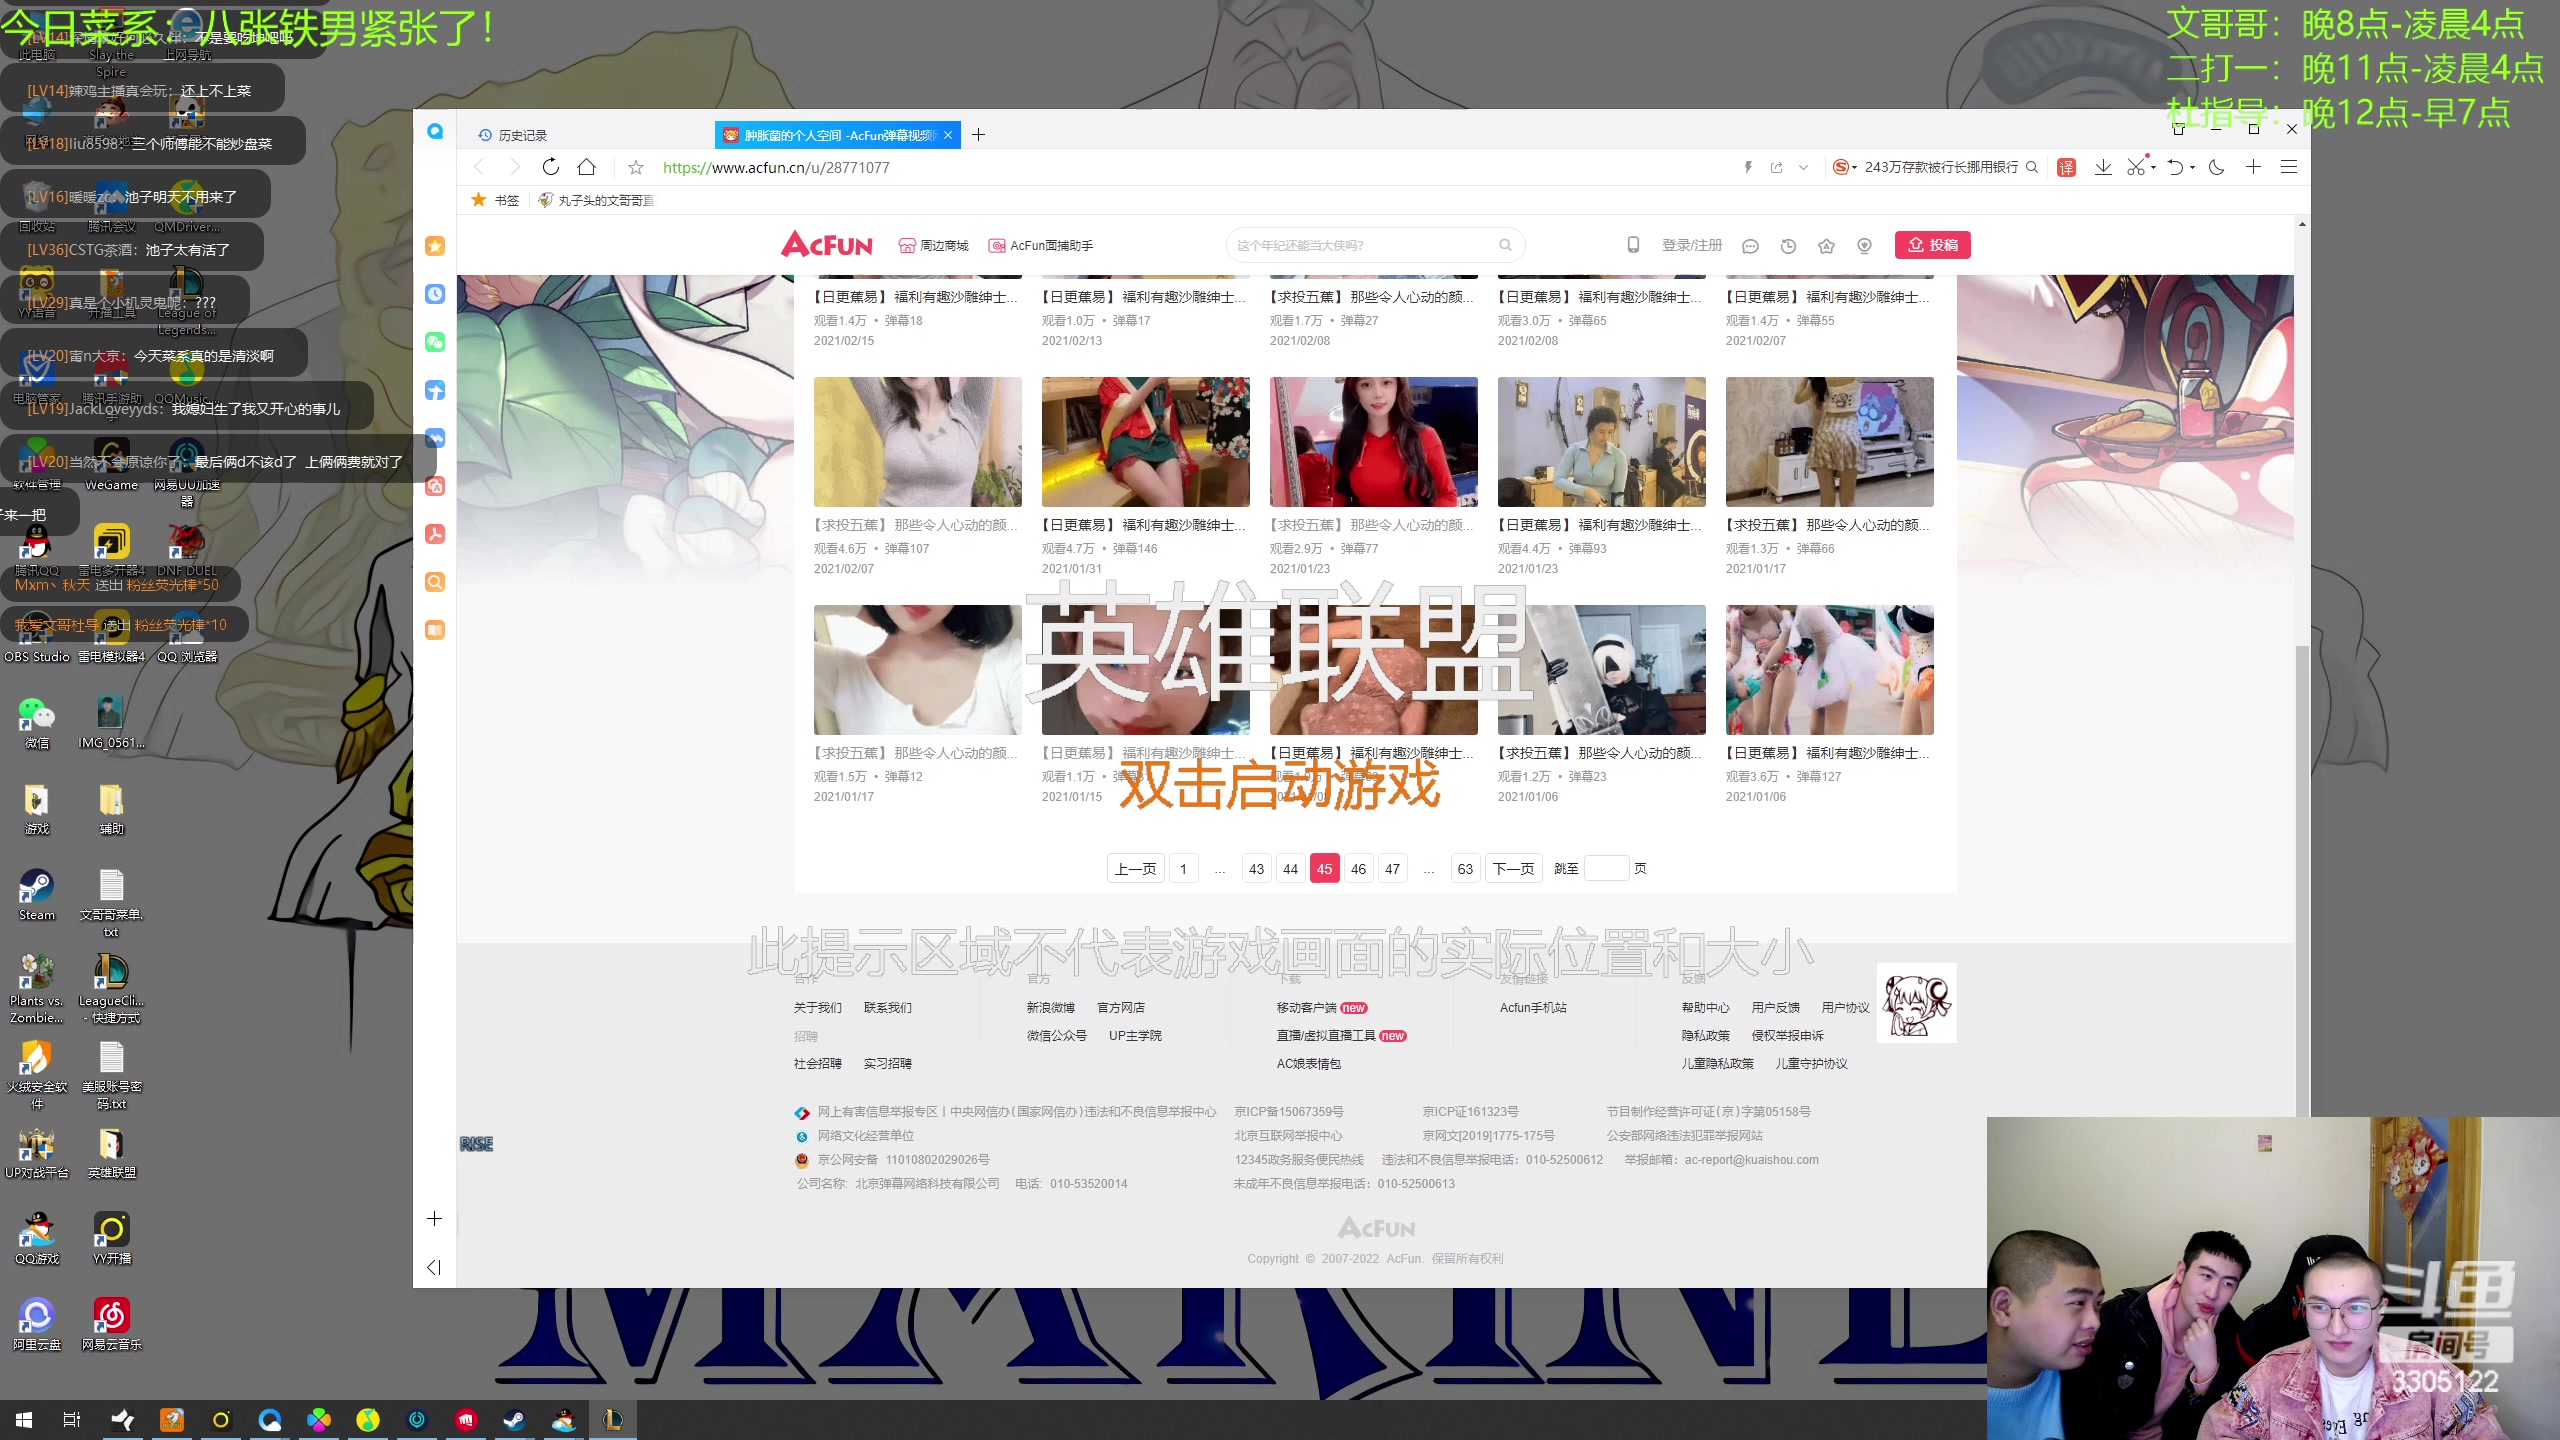Toggle the lightning speed mode icon
Screen dimensions: 2560x1440
[x=1748, y=167]
